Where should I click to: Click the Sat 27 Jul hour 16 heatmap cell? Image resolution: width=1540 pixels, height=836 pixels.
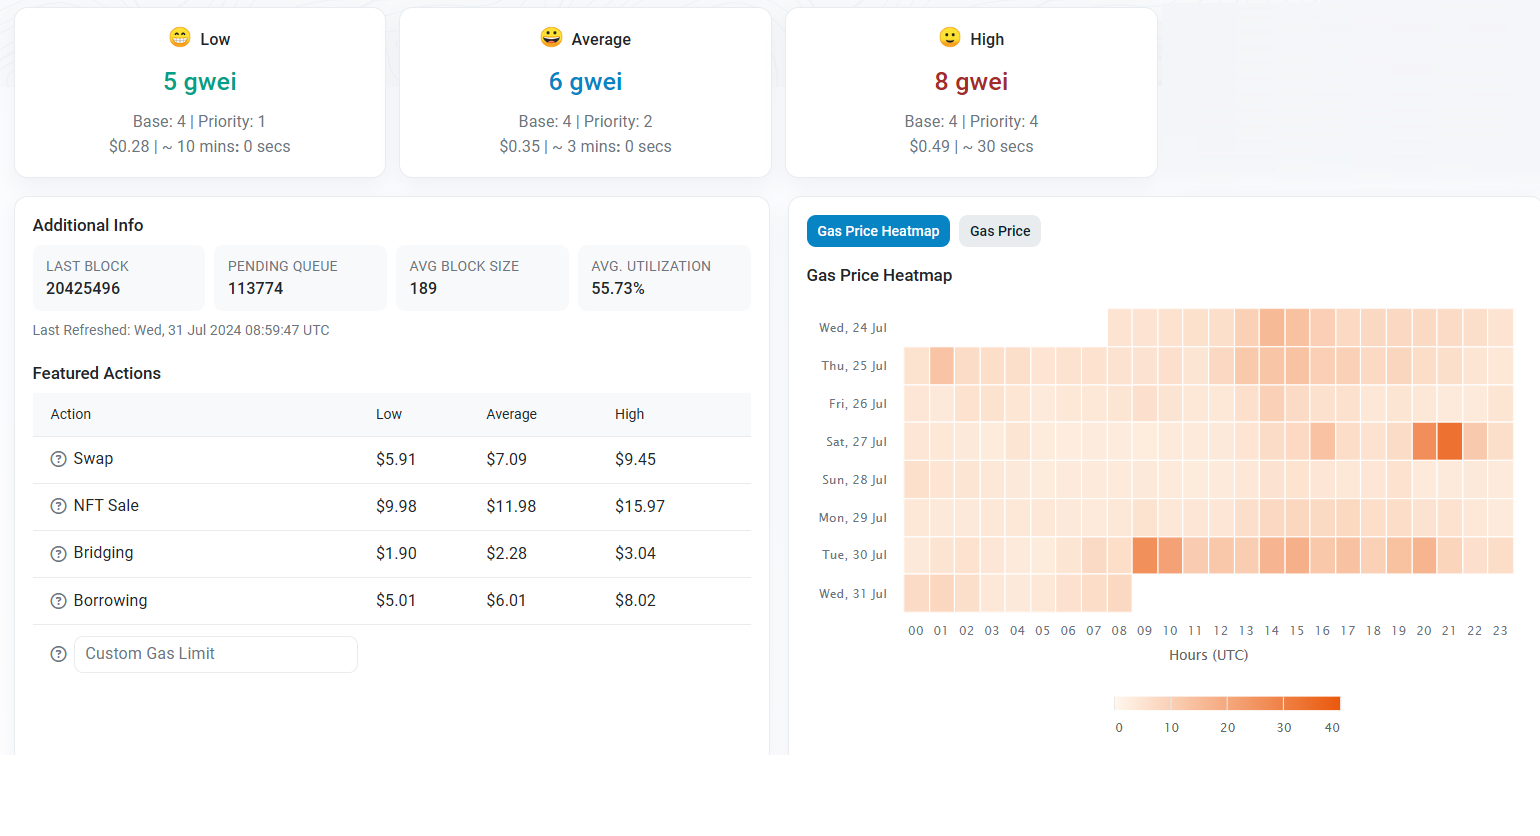1323,441
